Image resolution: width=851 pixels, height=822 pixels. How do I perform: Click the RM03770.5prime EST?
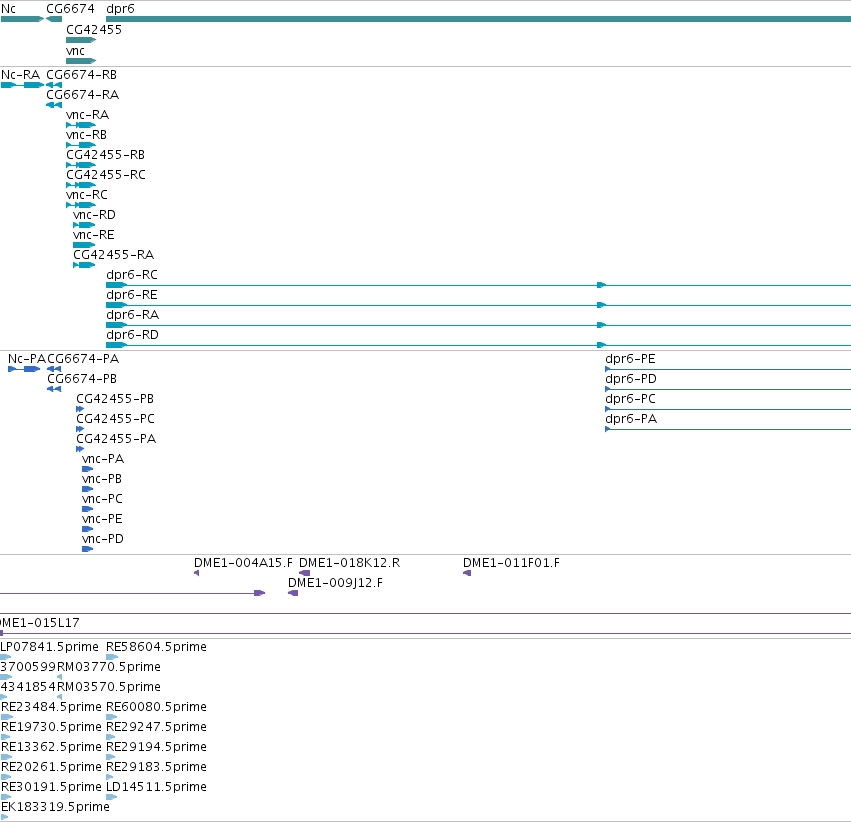pos(60,677)
